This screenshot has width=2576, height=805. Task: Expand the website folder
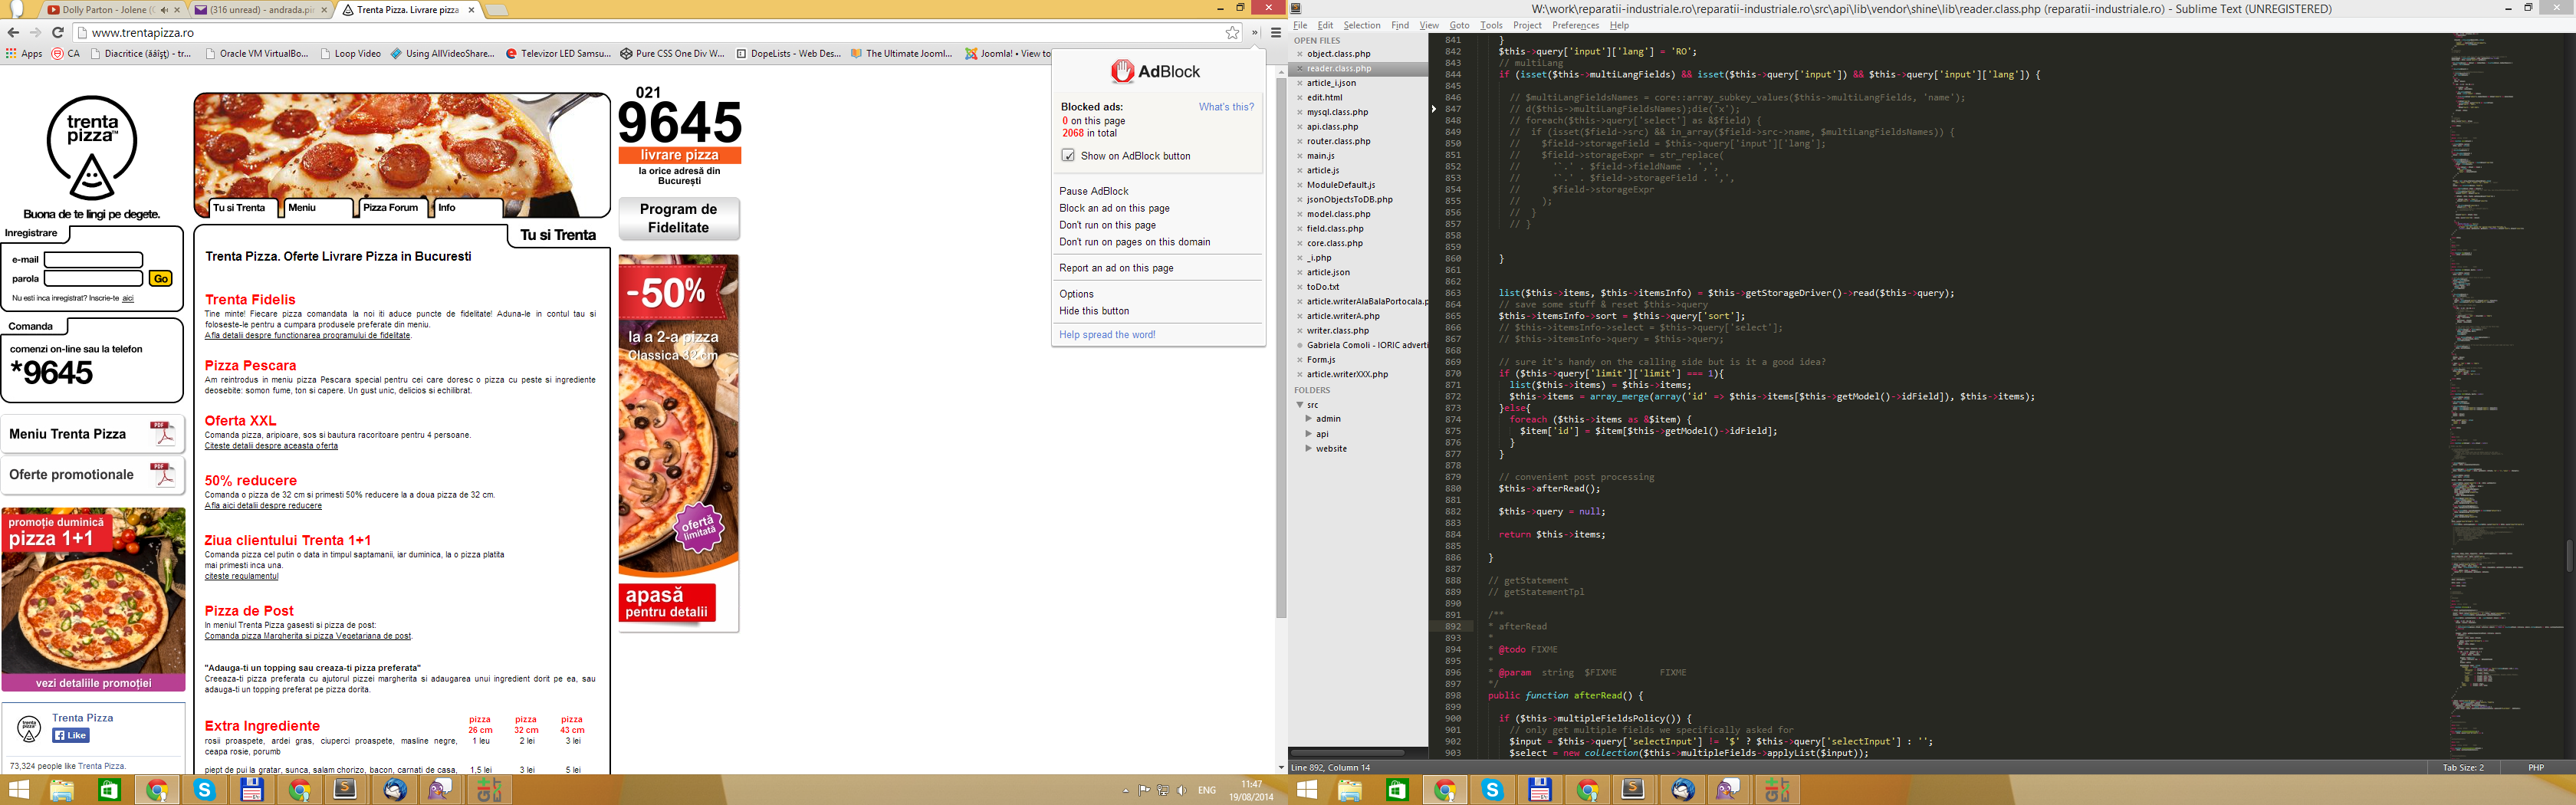coord(1308,449)
